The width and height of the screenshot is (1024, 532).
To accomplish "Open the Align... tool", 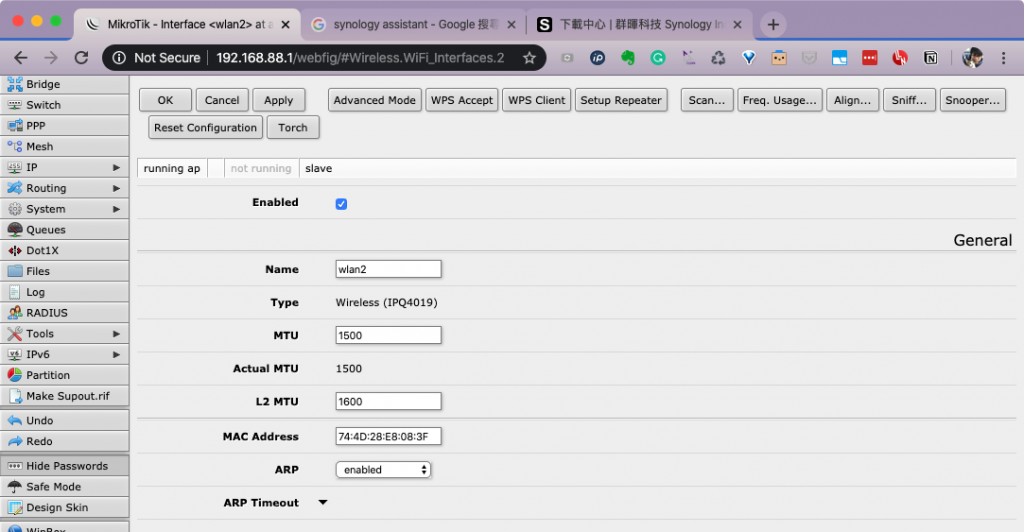I will (x=852, y=100).
